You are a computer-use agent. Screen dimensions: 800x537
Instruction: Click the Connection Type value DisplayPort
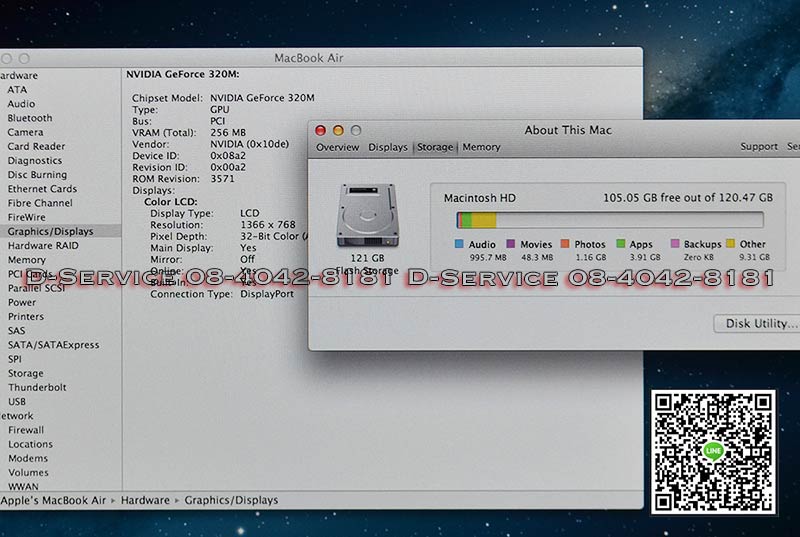click(x=267, y=294)
